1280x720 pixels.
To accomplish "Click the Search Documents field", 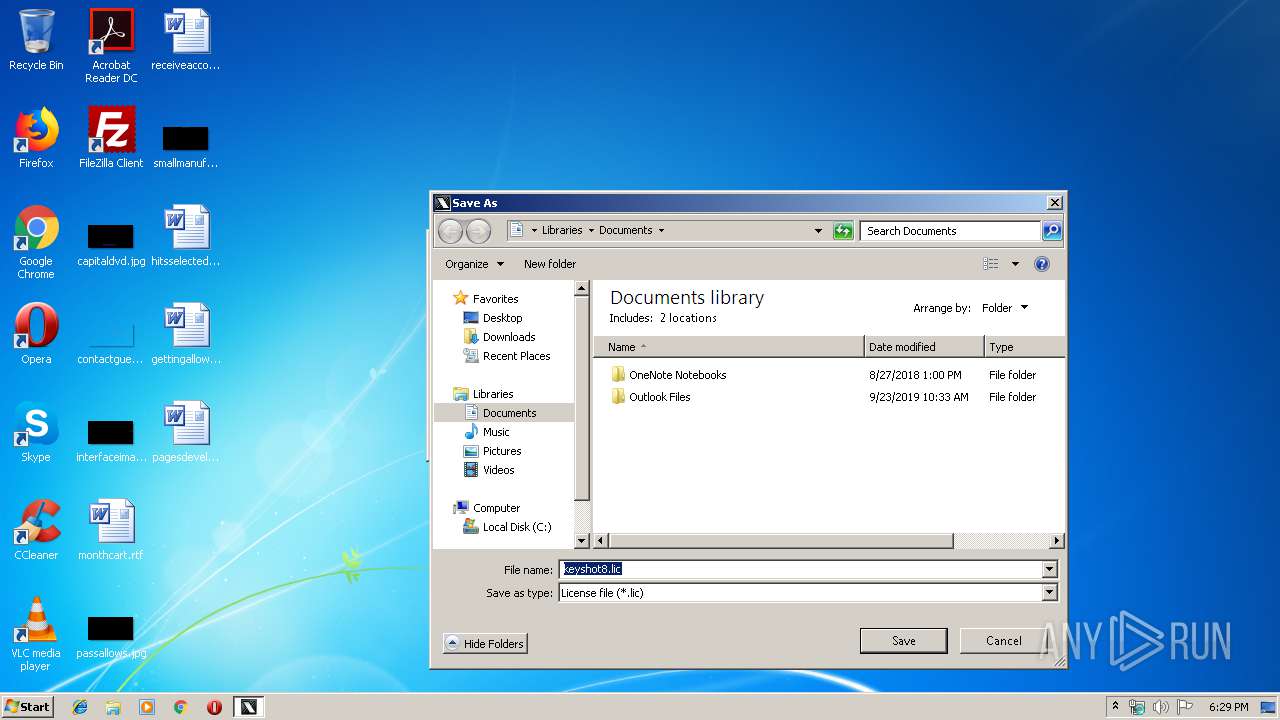I will click(x=950, y=231).
